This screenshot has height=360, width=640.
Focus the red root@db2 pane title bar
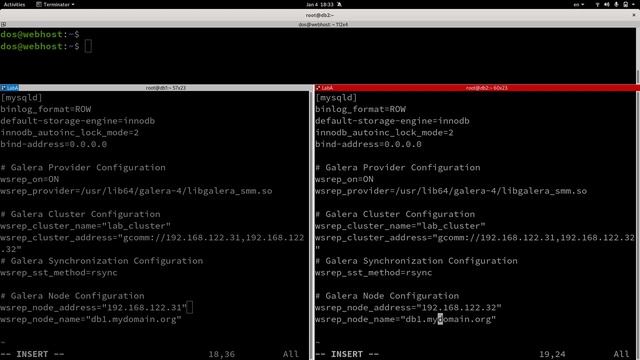(486, 88)
